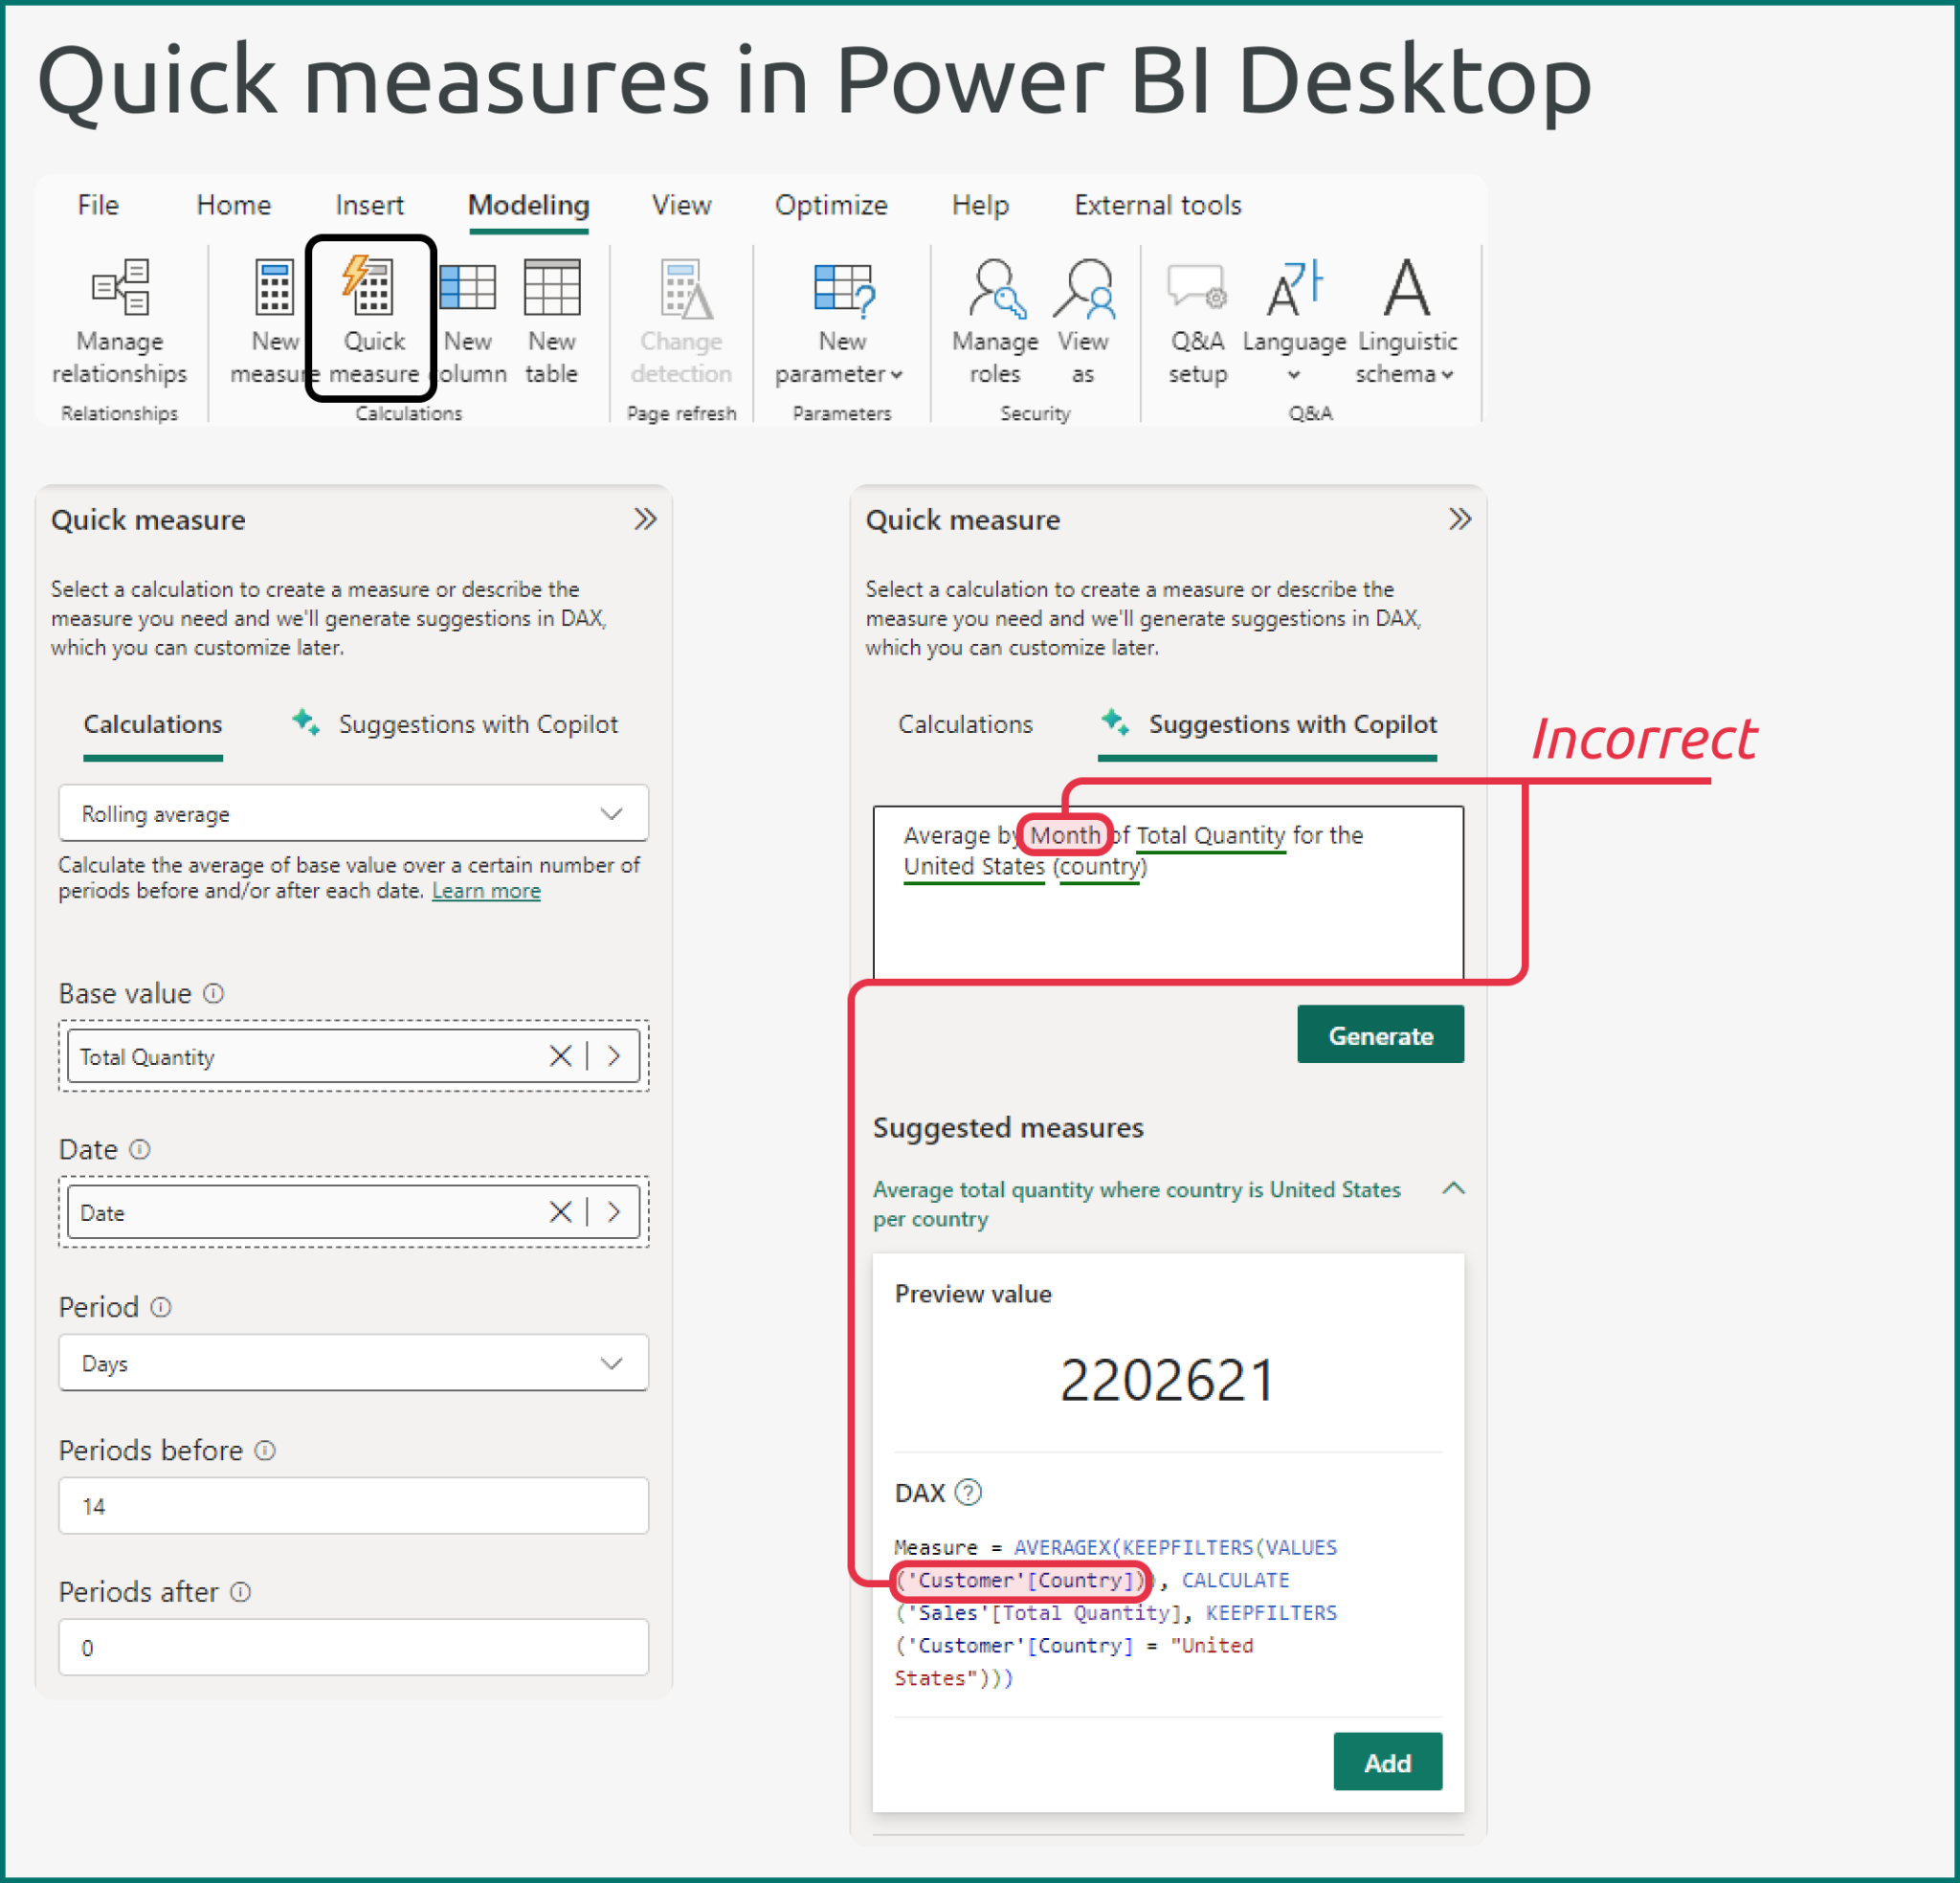Open the Rolling average calculation dropdown
The width and height of the screenshot is (1960, 1883).
353,813
